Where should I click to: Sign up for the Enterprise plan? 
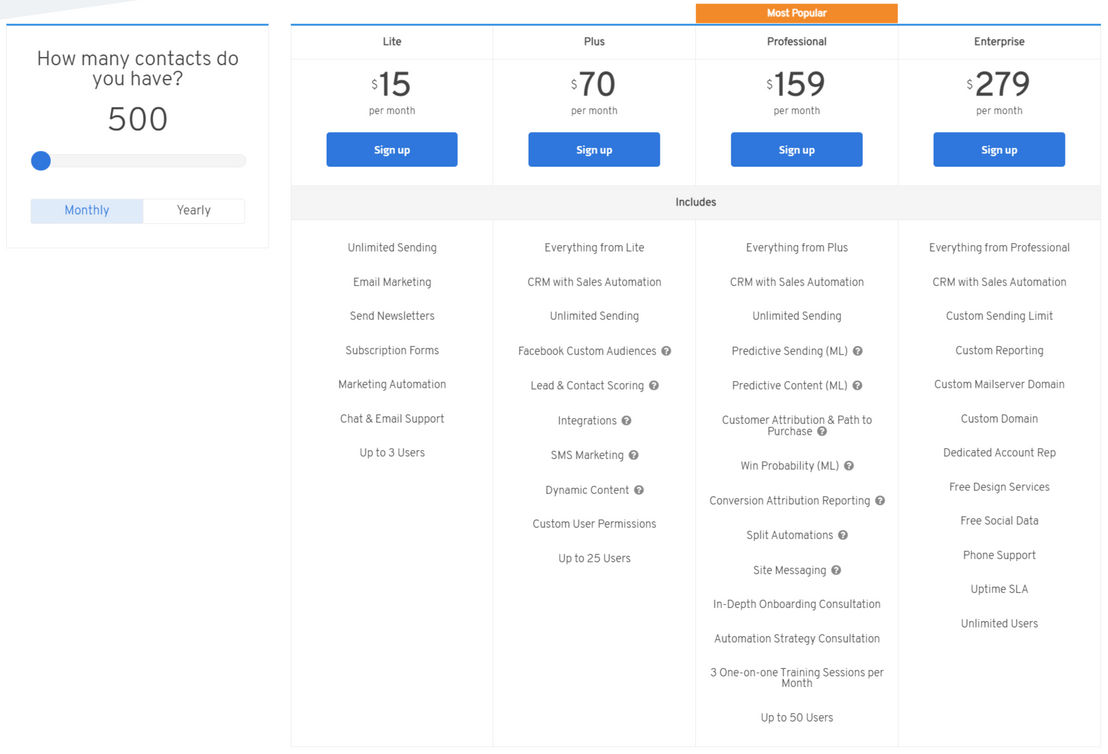pyautogui.click(x=999, y=150)
